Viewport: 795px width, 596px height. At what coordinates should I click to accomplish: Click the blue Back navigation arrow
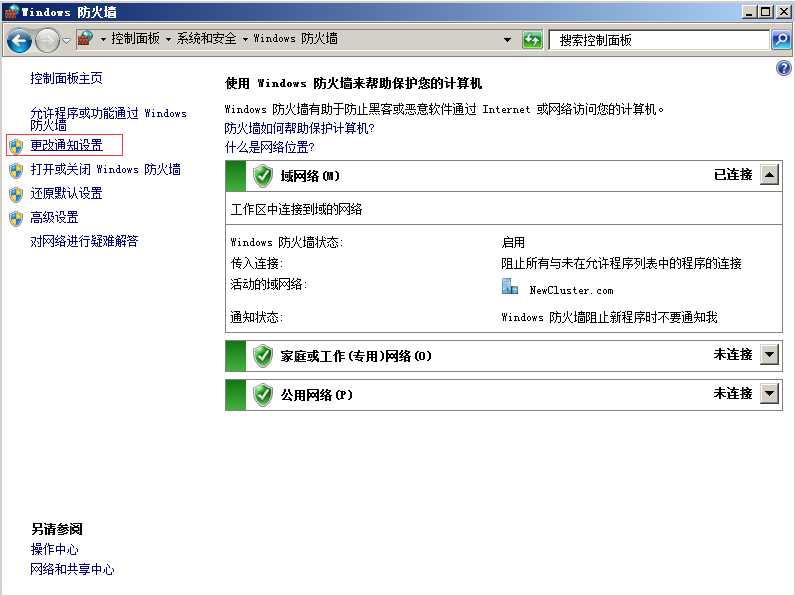(19, 40)
